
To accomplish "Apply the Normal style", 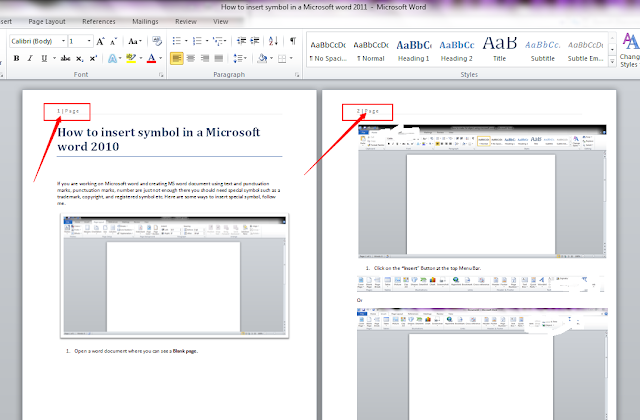I will tap(371, 50).
